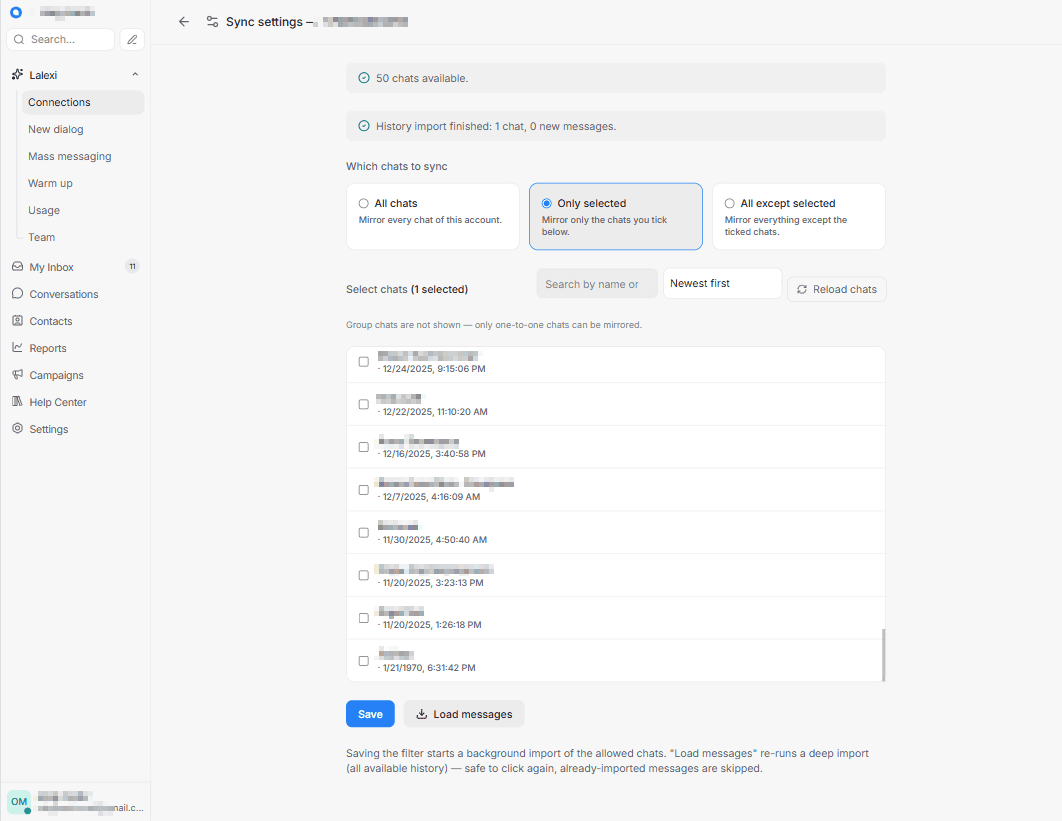Viewport: 1062px width, 821px height.
Task: Collapse the Lalexi section chevron
Action: [x=135, y=75]
